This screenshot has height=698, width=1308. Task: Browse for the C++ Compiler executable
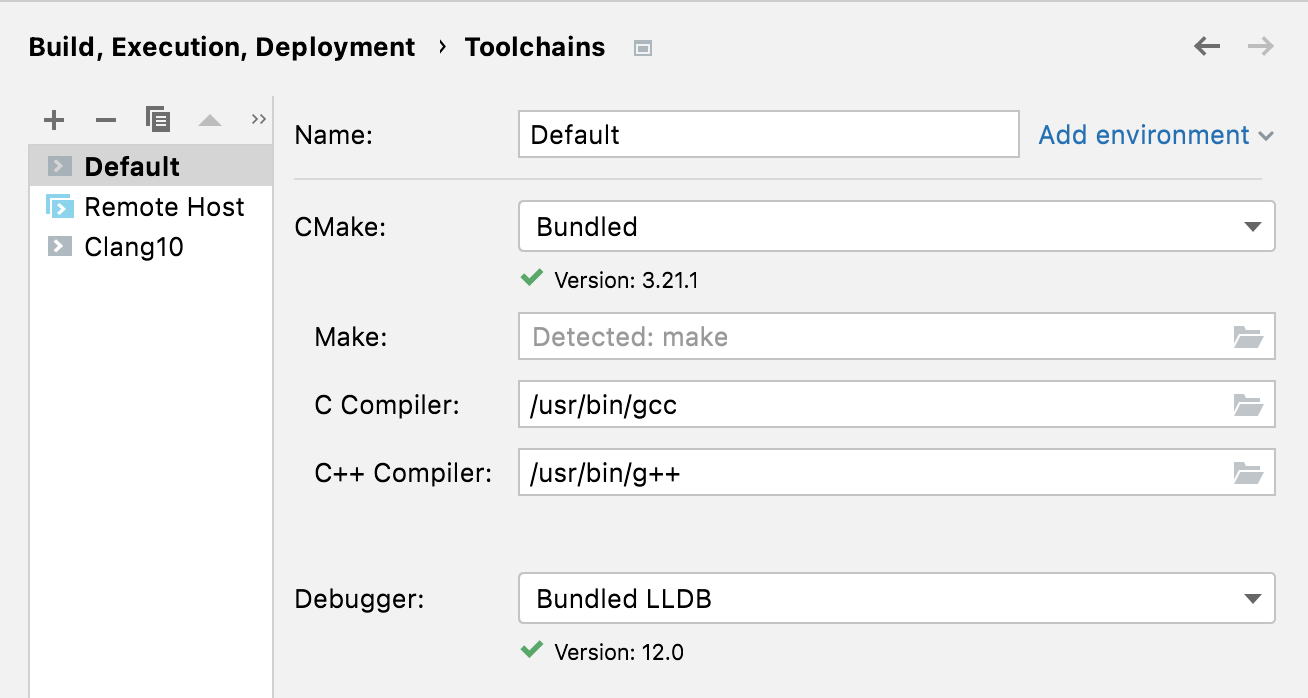(x=1247, y=473)
